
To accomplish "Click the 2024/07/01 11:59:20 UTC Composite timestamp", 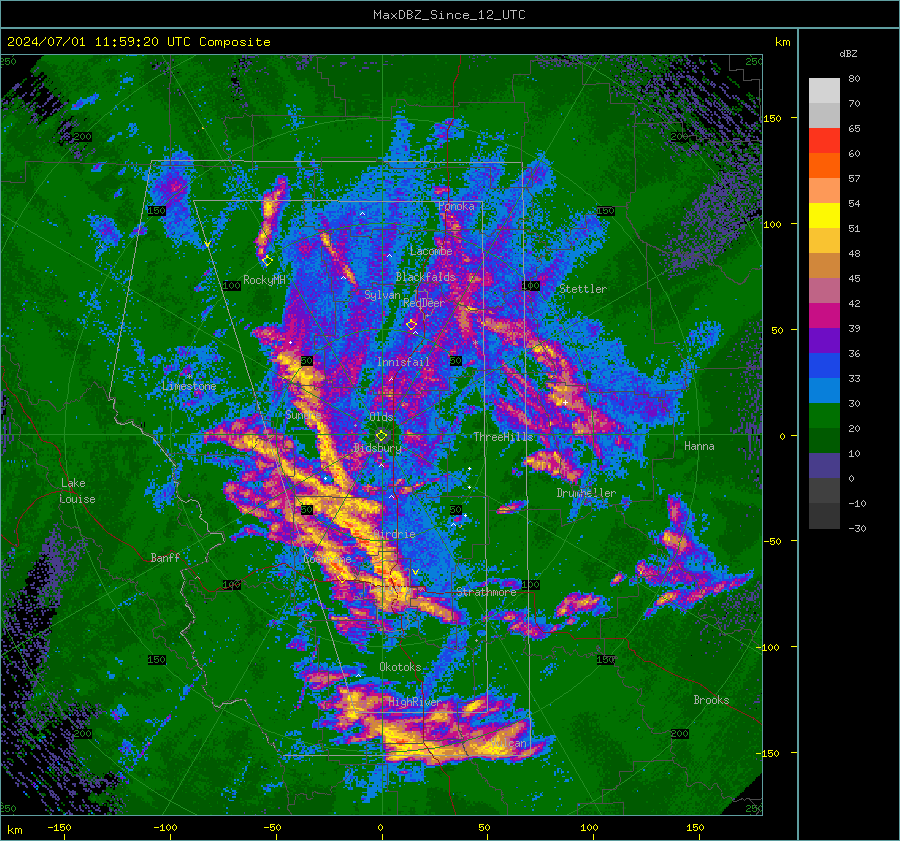I will (x=138, y=42).
